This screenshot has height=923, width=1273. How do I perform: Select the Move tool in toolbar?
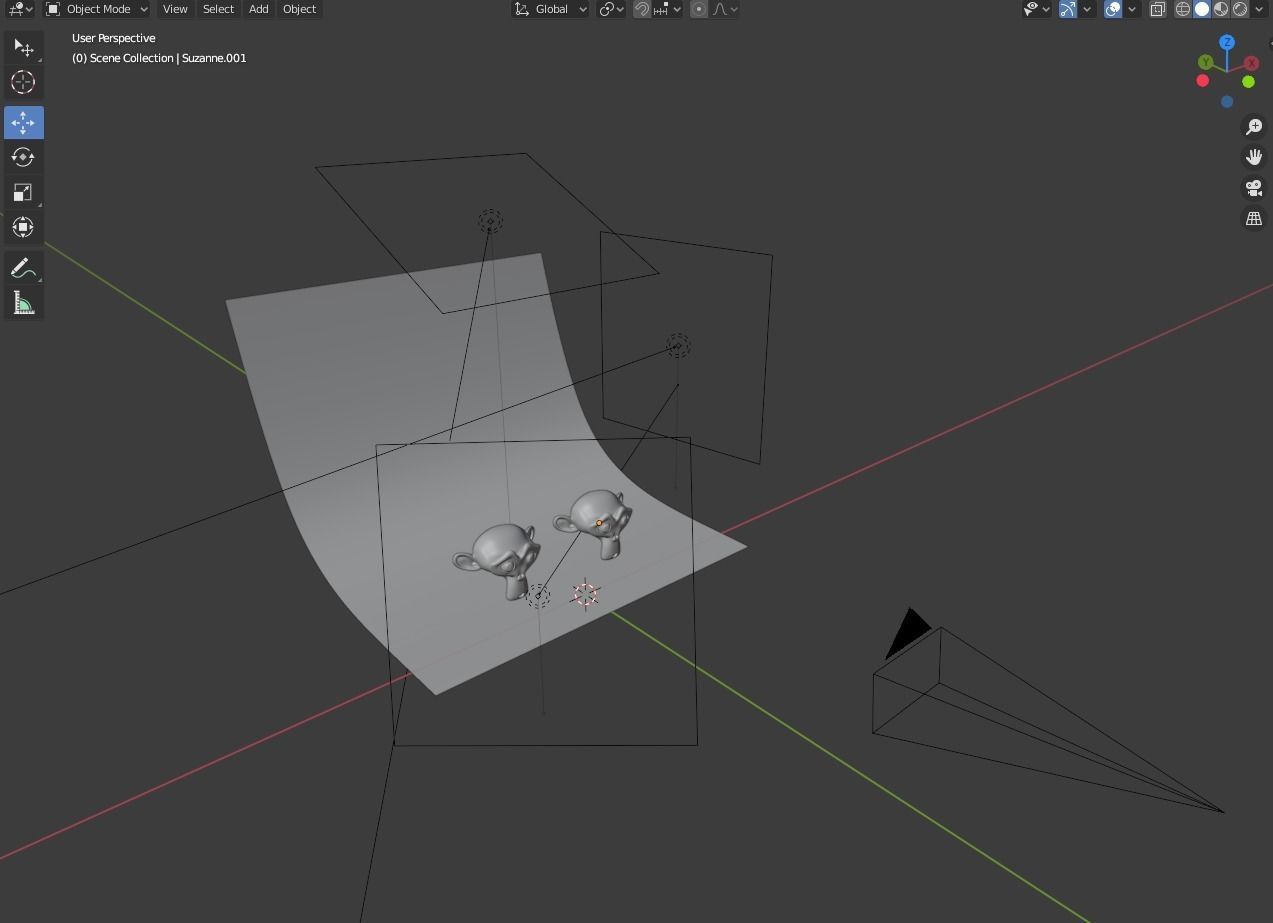(23, 122)
